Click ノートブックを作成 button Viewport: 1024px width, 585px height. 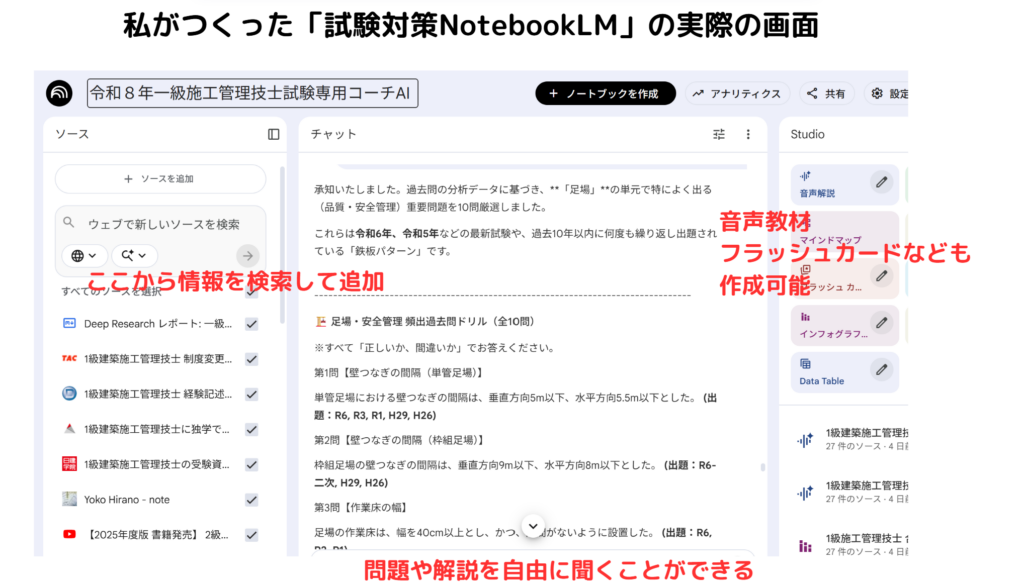click(605, 93)
